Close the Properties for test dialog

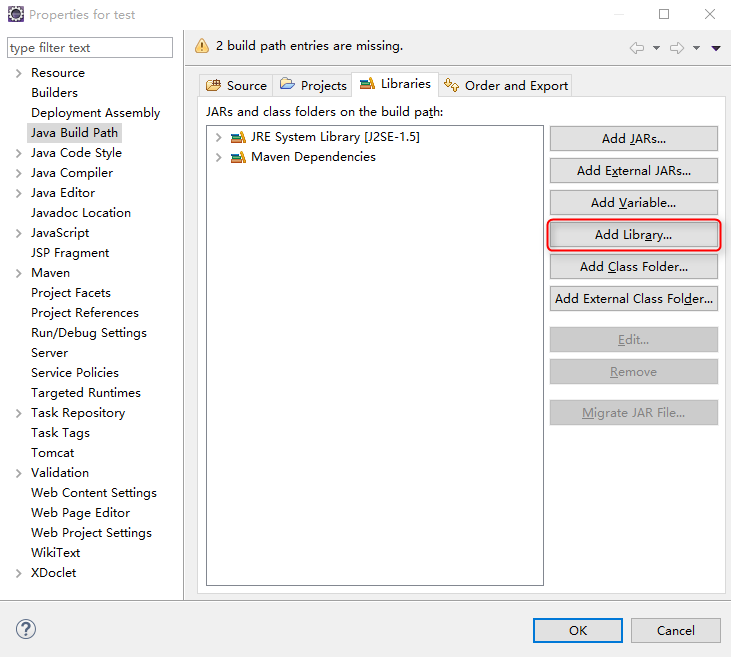710,14
